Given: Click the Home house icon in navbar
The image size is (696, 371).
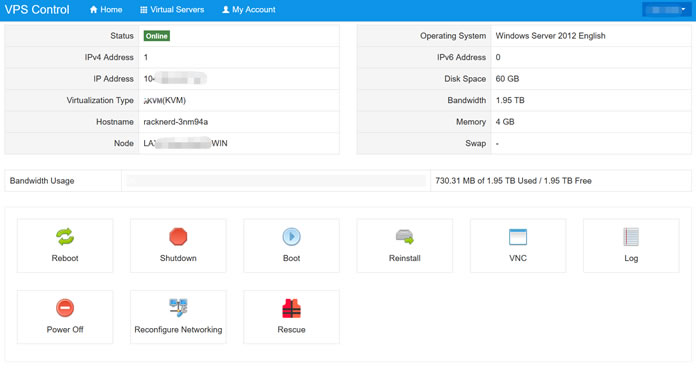Looking at the screenshot, I should point(93,9).
